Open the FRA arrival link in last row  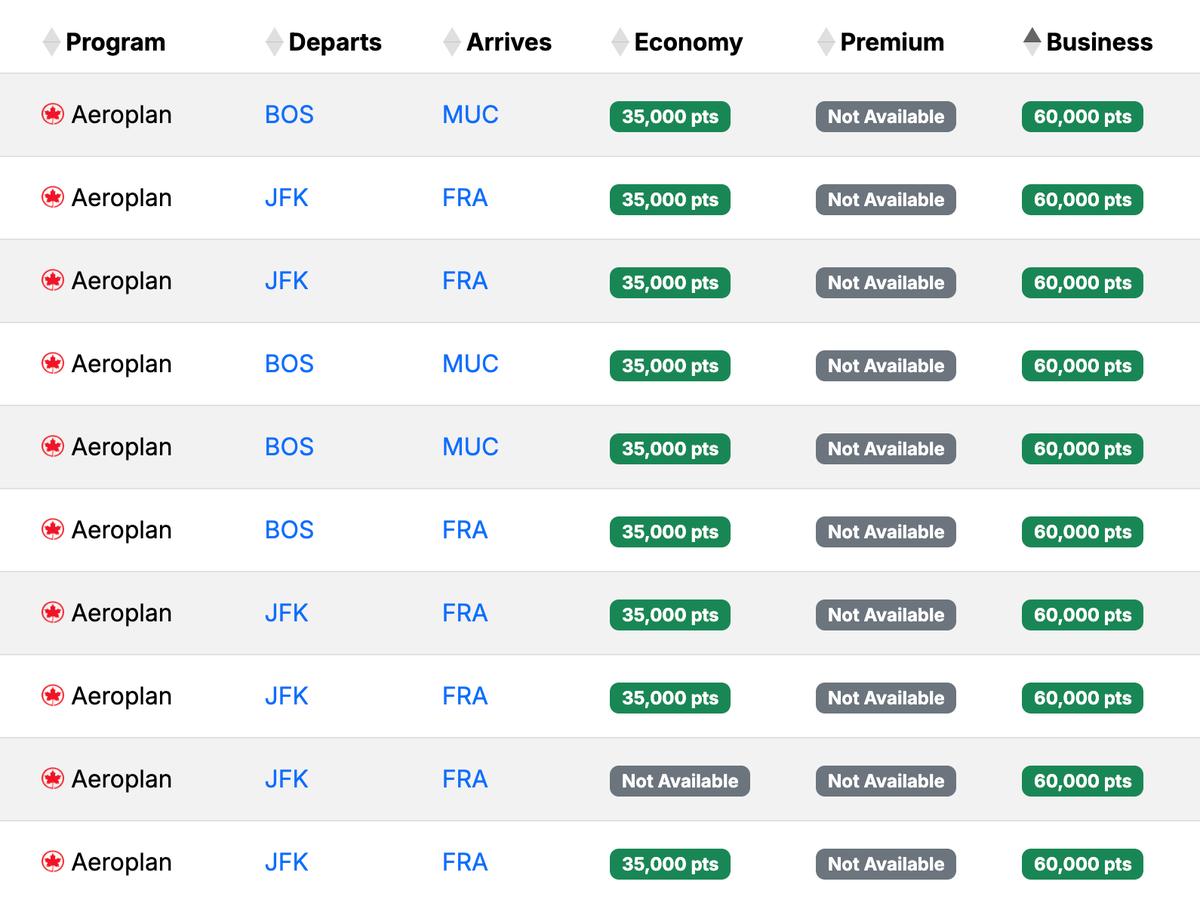465,862
